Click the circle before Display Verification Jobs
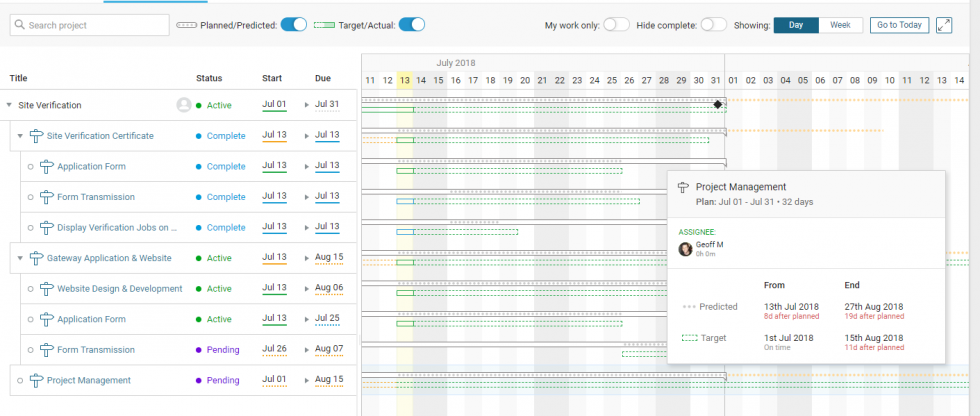980x416 pixels. [30, 227]
